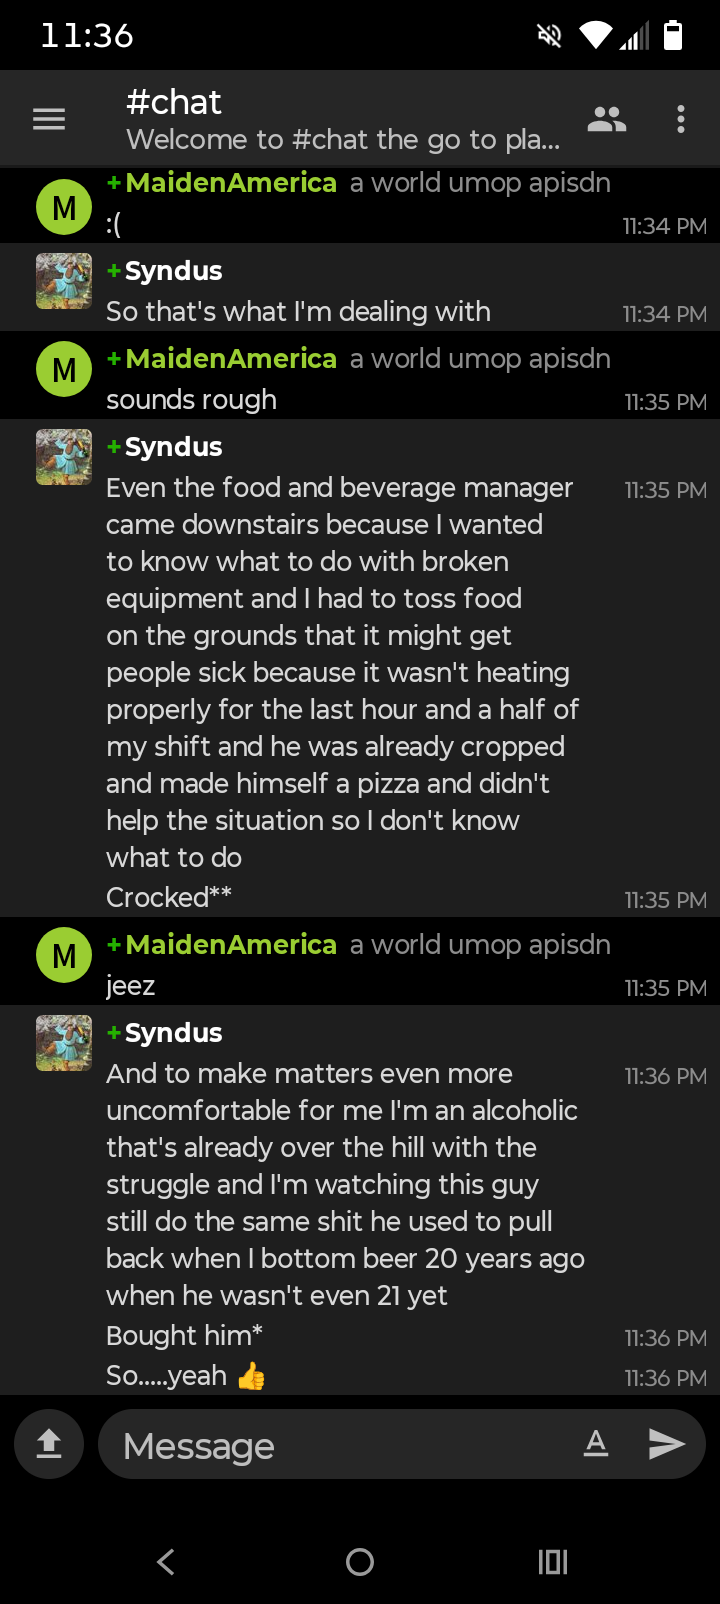Send the message with arrow icon
Screen dimensions: 720x1604
tap(666, 1443)
